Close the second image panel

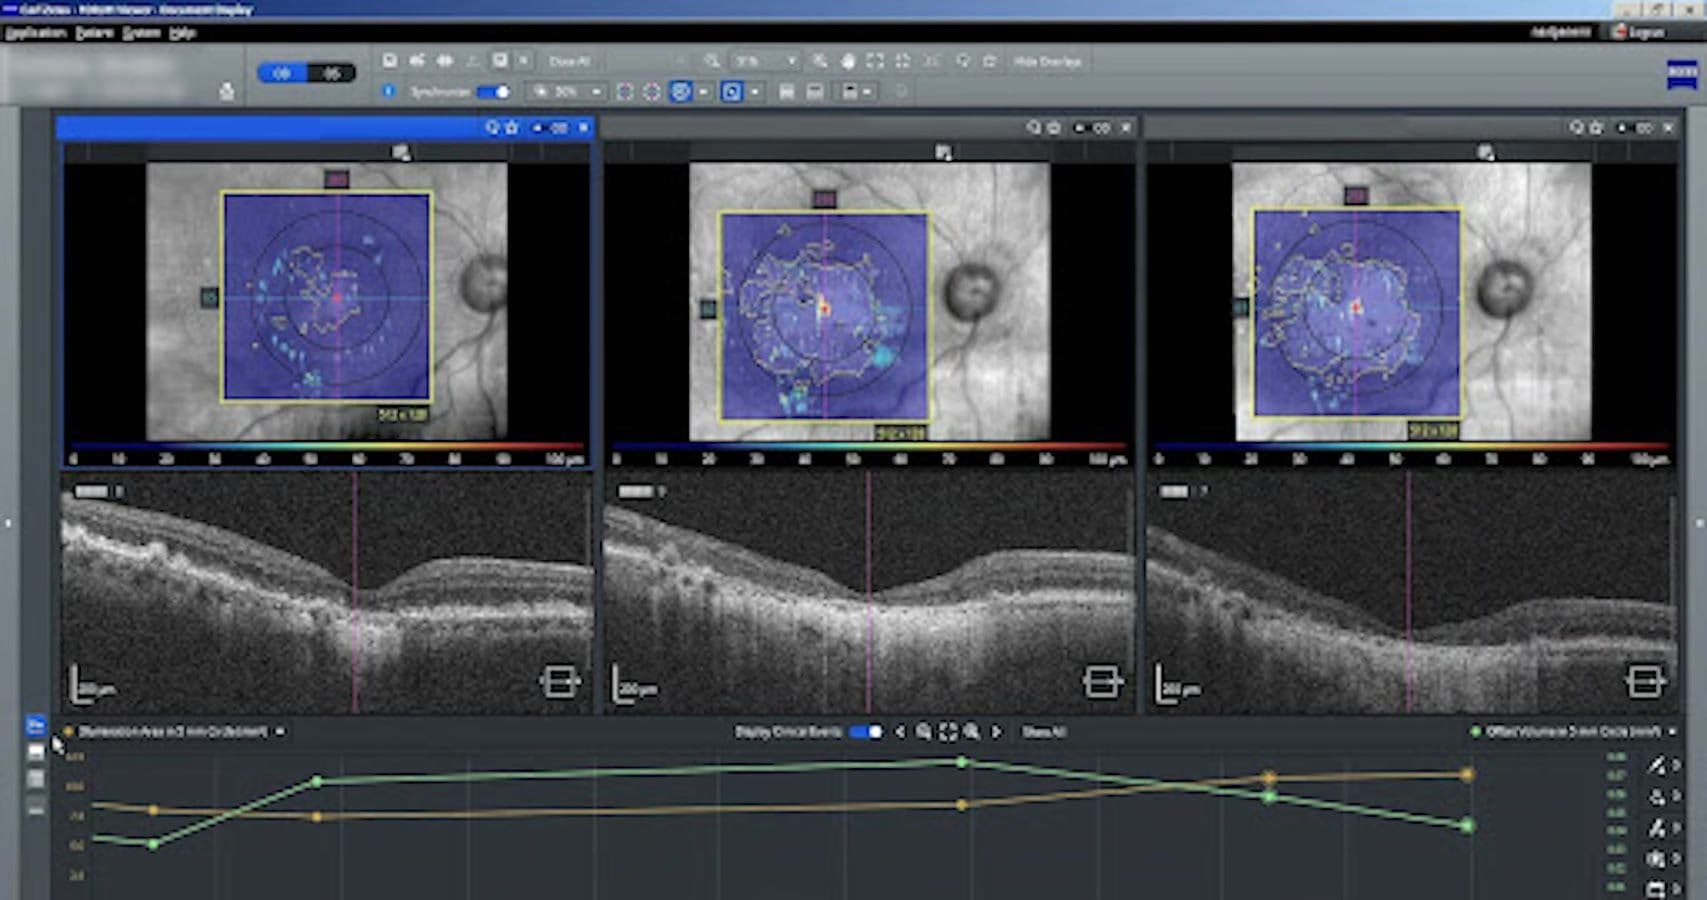(x=1126, y=128)
